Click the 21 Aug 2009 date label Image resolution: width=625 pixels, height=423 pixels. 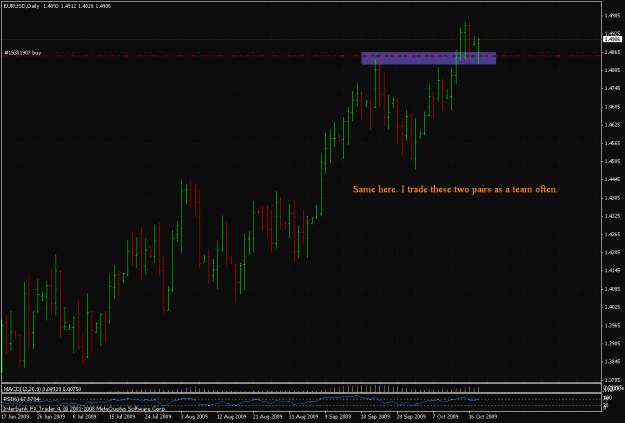267,417
